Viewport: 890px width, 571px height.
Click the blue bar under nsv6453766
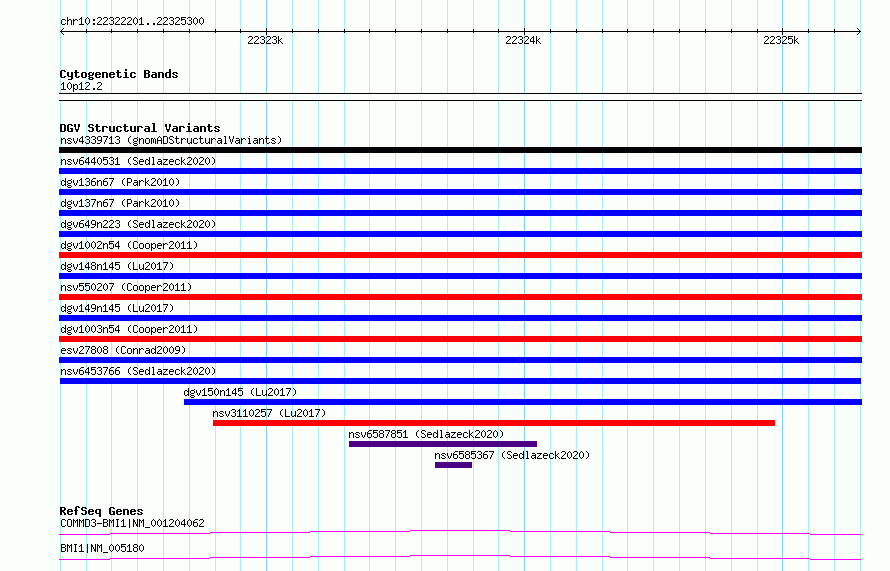(460, 381)
